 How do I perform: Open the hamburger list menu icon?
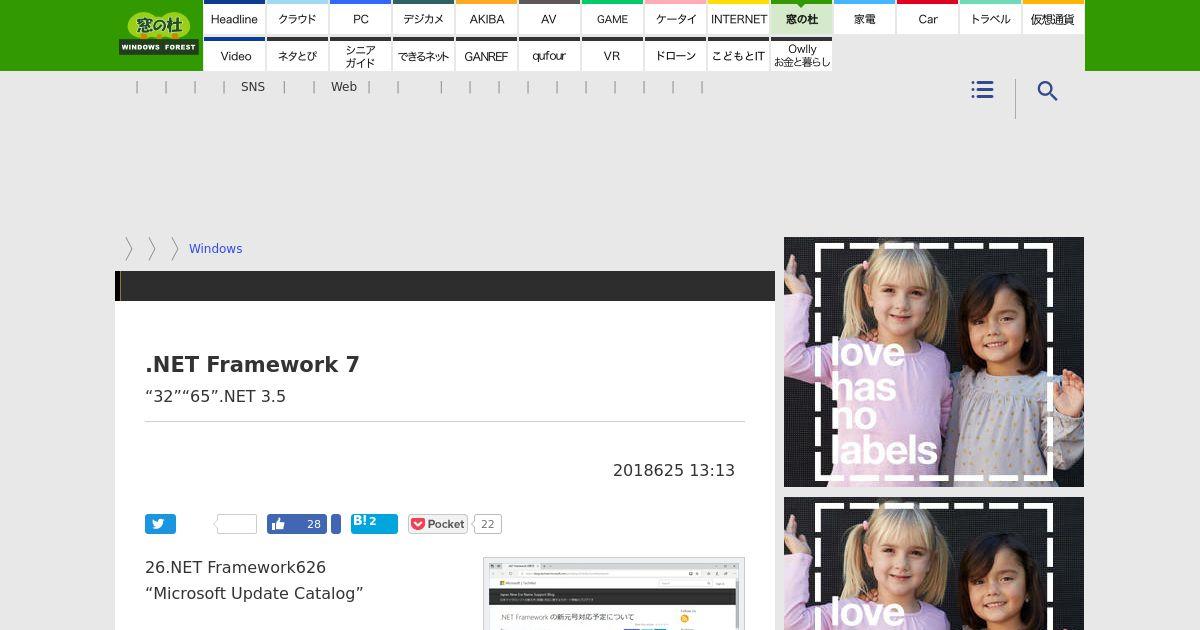click(x=982, y=90)
